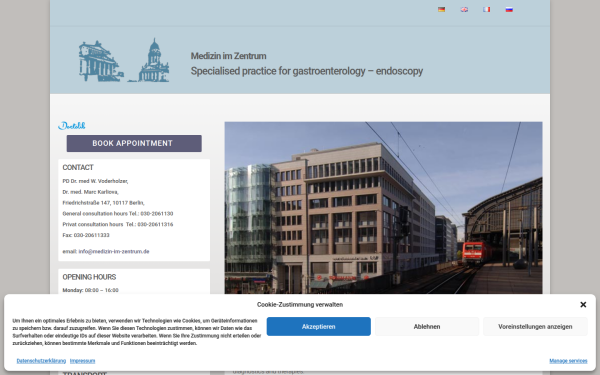Select the Specialised practice for gastroenterology heading

pos(307,71)
